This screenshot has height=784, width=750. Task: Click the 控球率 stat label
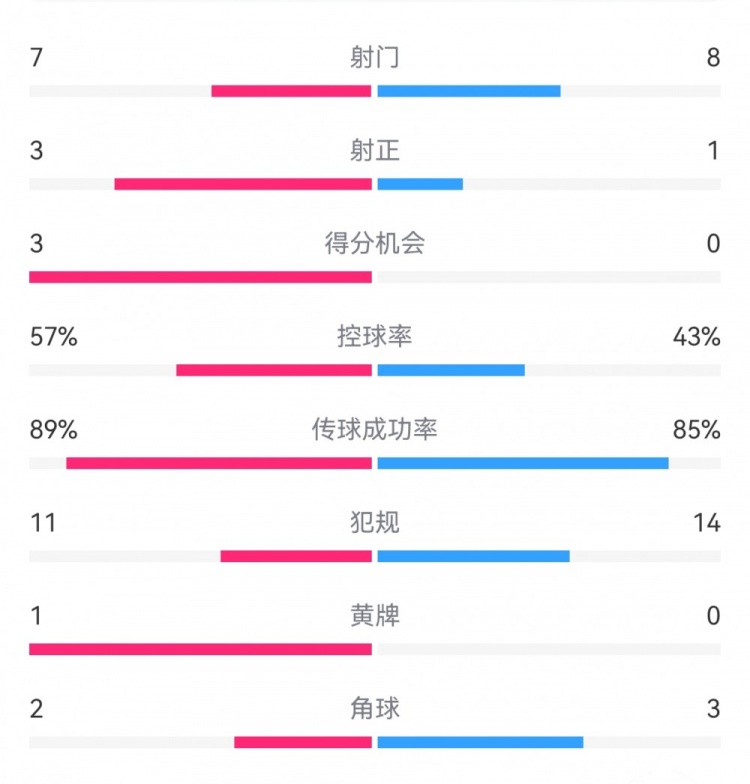375,337
